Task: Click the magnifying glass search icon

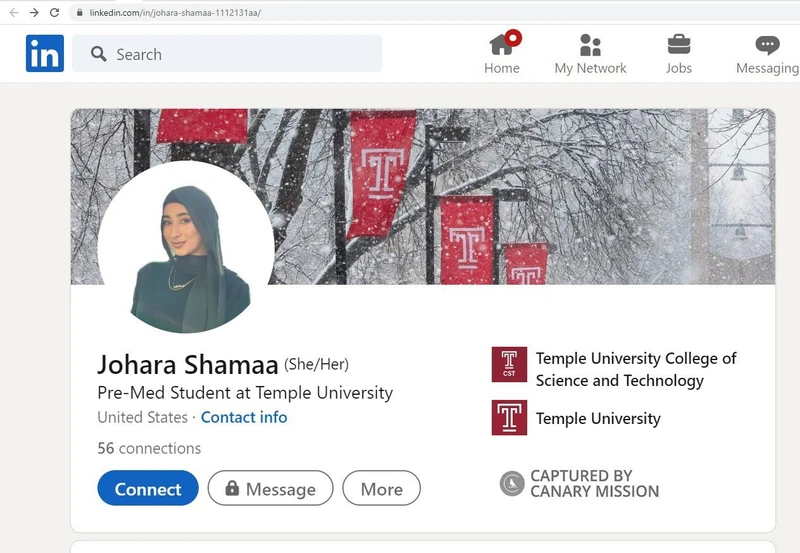Action: click(x=98, y=54)
